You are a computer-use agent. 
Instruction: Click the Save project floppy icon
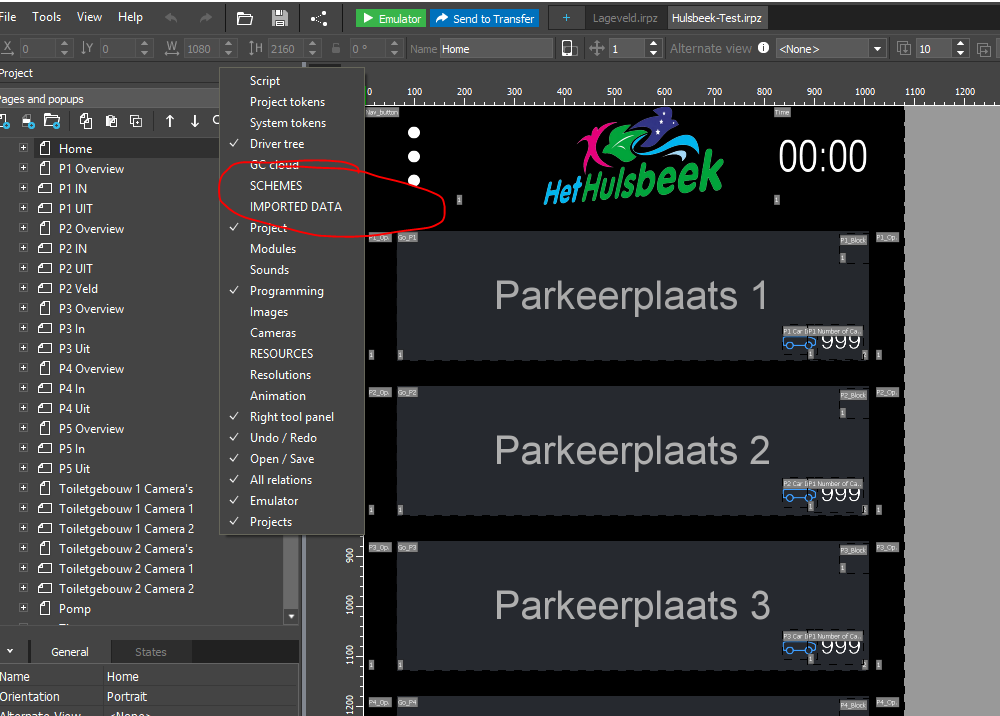[x=279, y=18]
